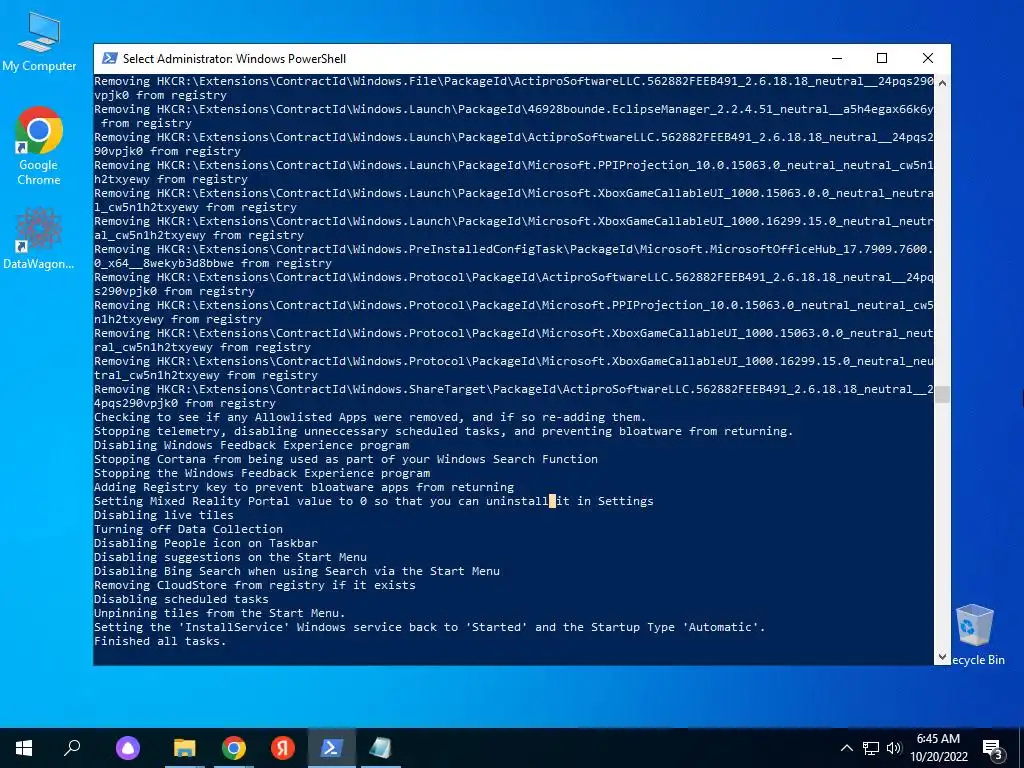
Task: Open the notebook app in taskbar
Action: (x=381, y=748)
